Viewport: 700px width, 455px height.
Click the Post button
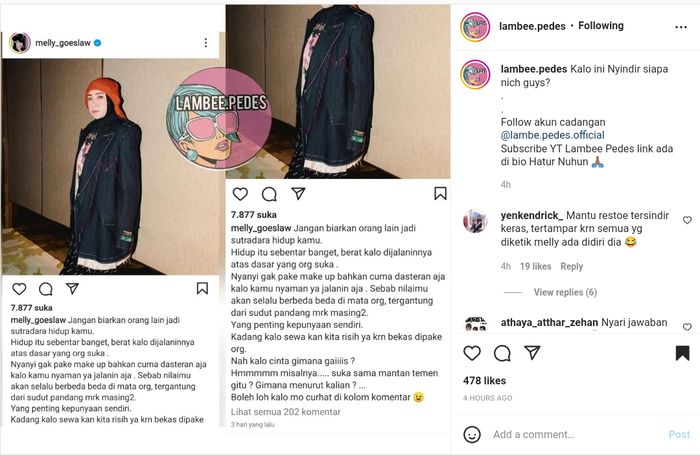point(679,434)
